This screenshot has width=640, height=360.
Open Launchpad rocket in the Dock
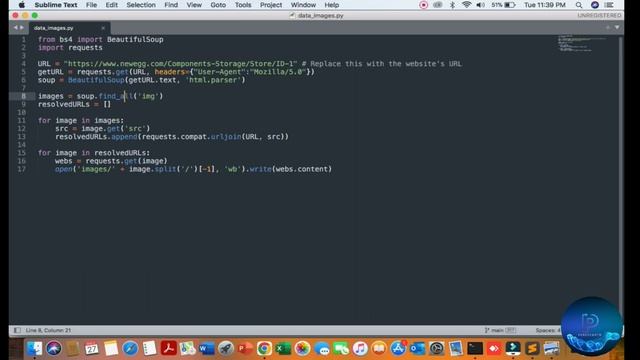point(226,348)
